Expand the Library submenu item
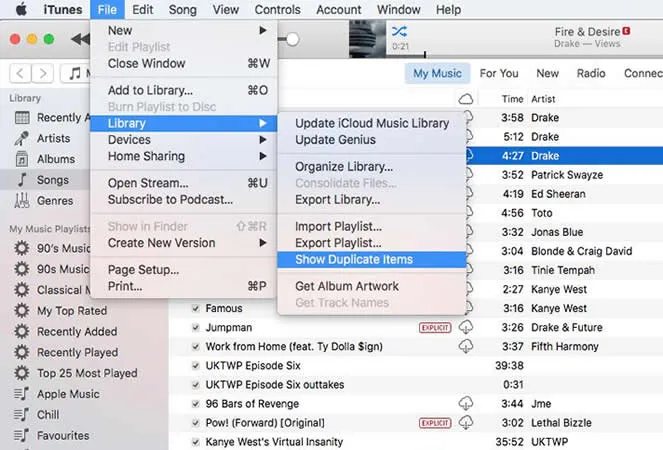Screen dimensions: 663x450 pos(184,123)
